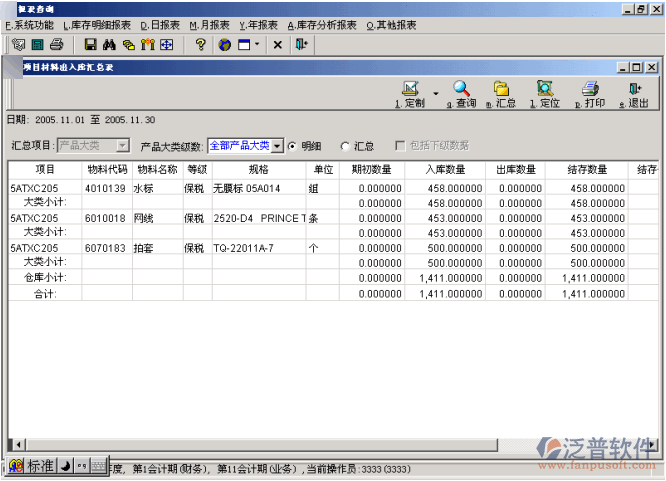This screenshot has height=481, width=666.
Task: Click the 定位 locate icon
Action: (545, 90)
